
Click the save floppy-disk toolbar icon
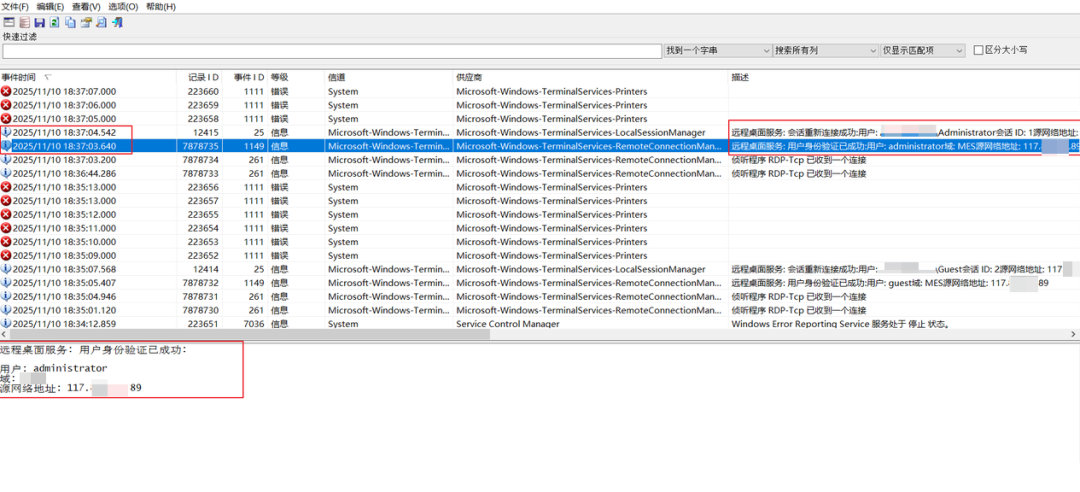pos(39,22)
